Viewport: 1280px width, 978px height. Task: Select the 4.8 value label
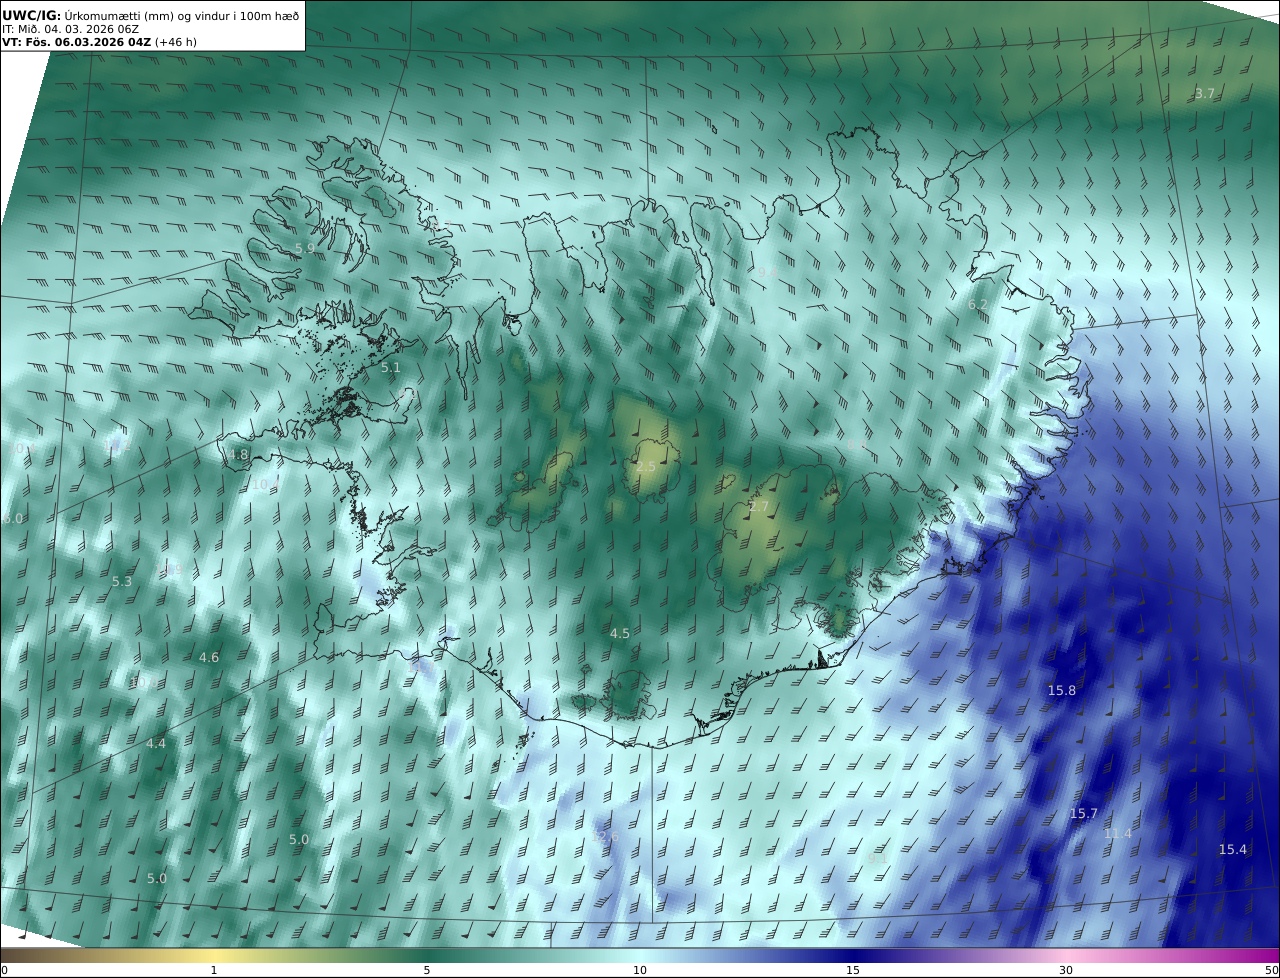[x=237, y=454]
